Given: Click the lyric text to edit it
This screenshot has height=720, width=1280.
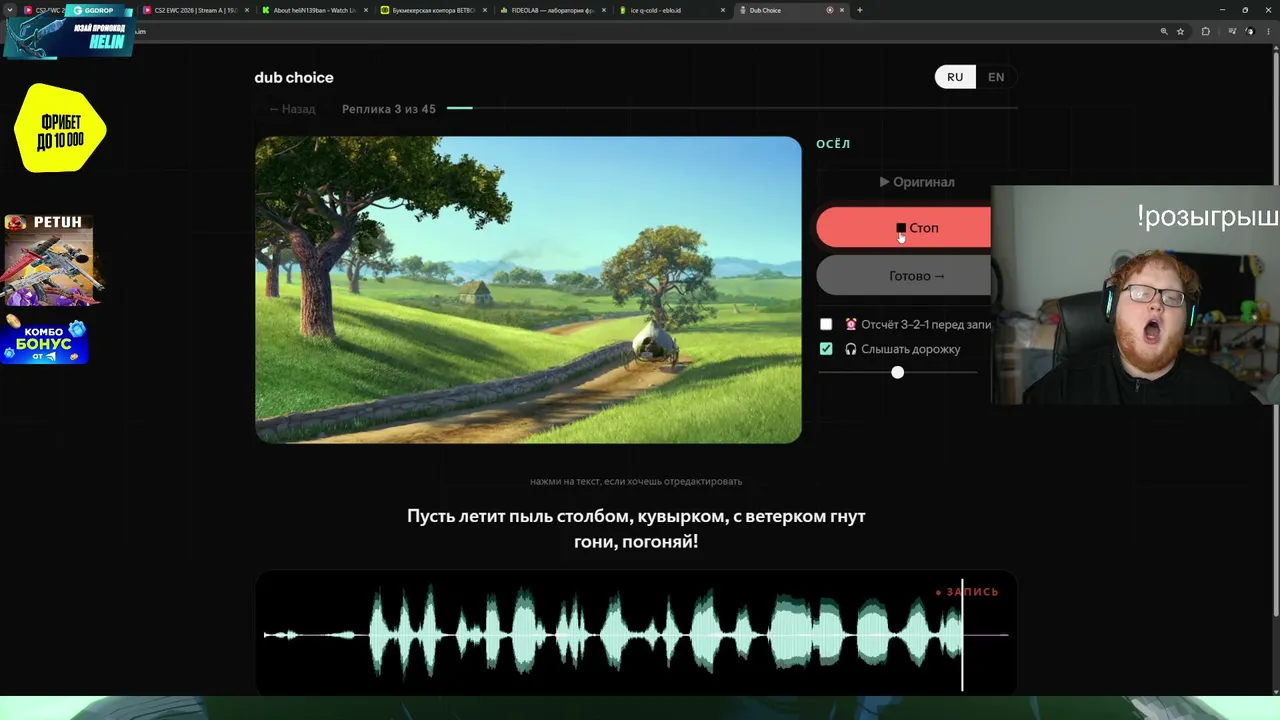Looking at the screenshot, I should pyautogui.click(x=636, y=529).
